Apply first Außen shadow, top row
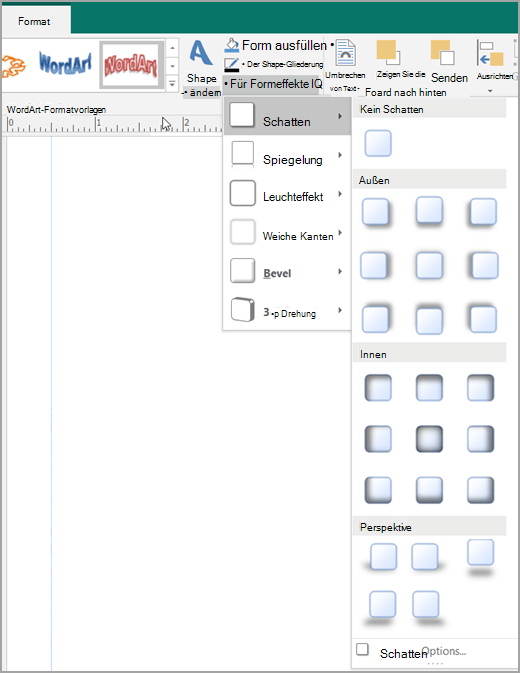520x673 pixels. (x=376, y=212)
